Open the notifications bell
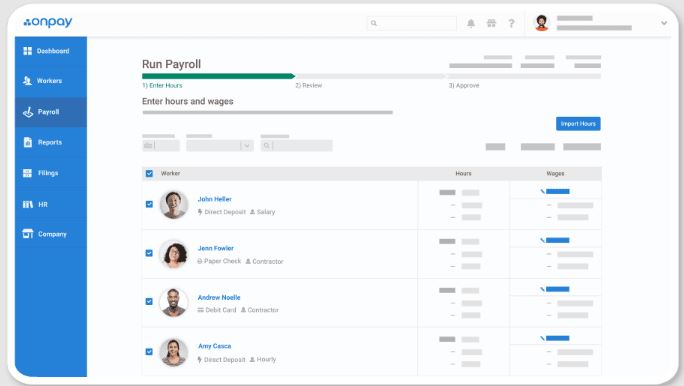684x386 pixels. pos(471,23)
